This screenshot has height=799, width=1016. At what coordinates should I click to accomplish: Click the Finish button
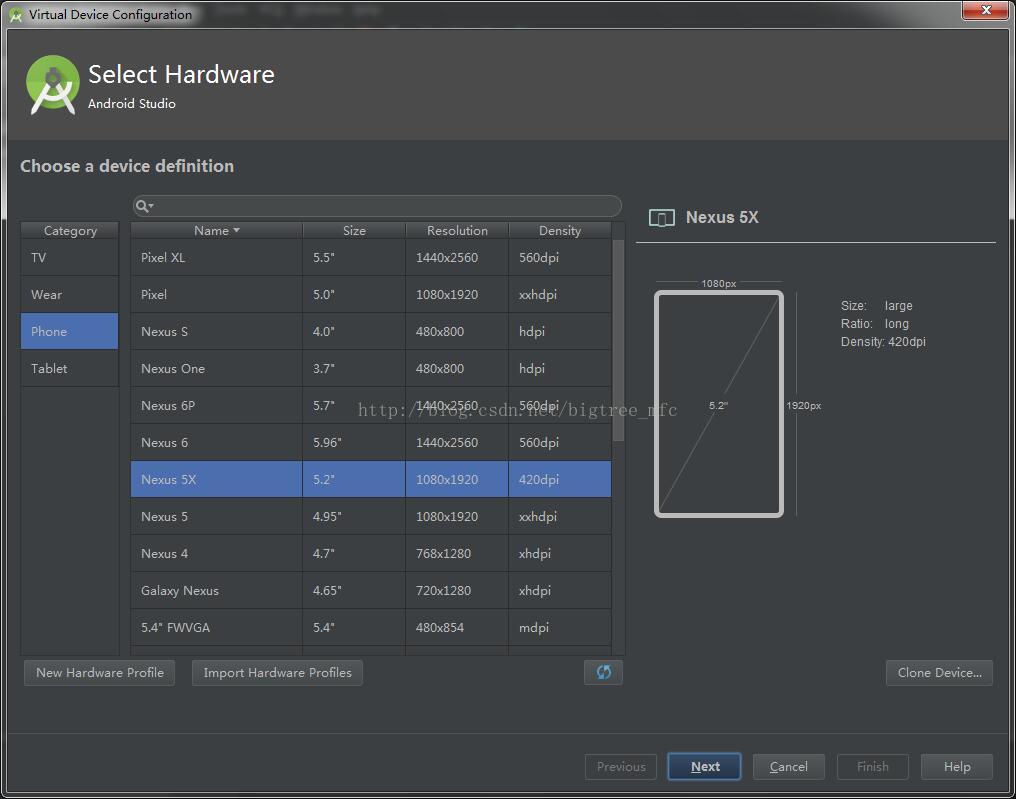tap(873, 766)
